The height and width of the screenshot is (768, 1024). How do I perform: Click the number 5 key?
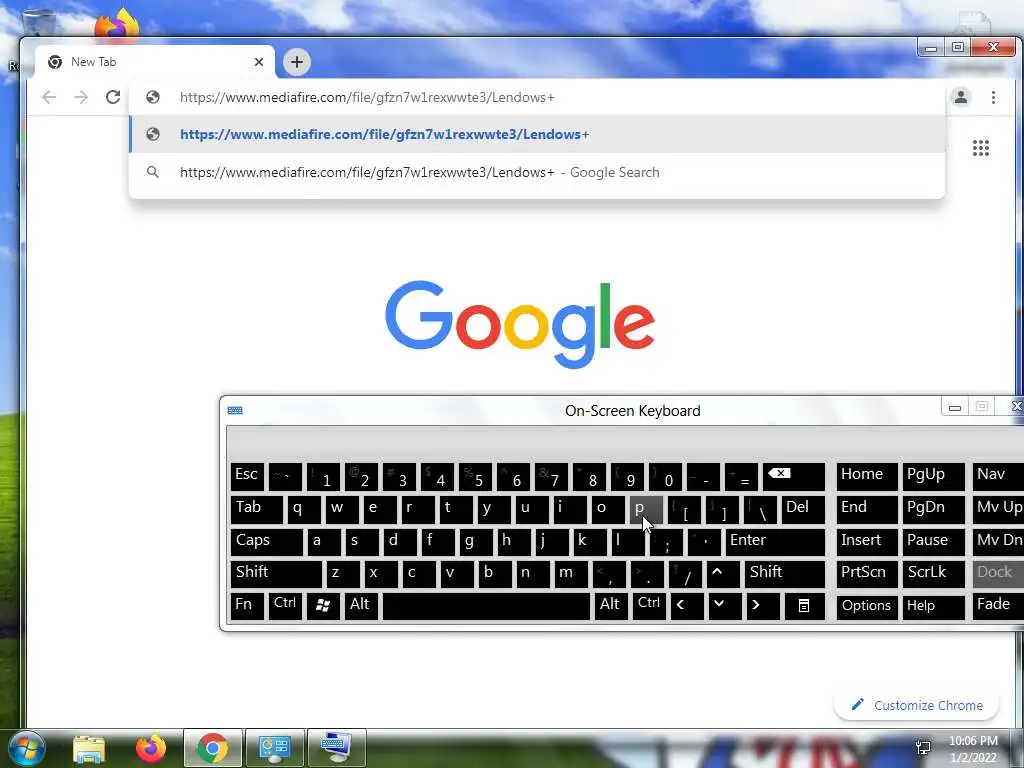click(x=475, y=477)
